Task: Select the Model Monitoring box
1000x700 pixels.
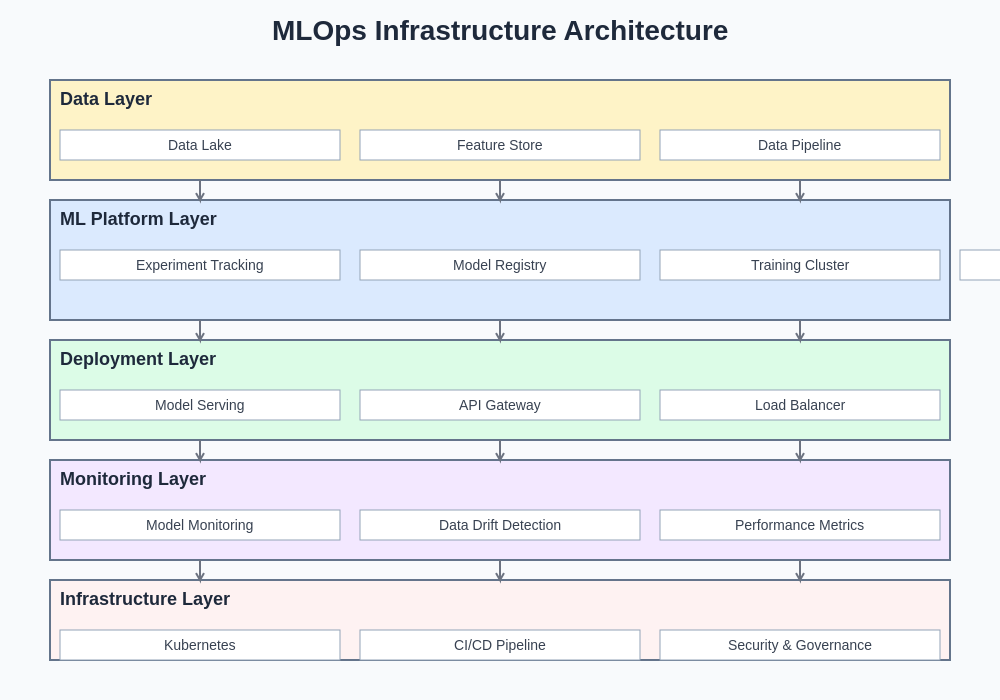Action: coord(200,525)
